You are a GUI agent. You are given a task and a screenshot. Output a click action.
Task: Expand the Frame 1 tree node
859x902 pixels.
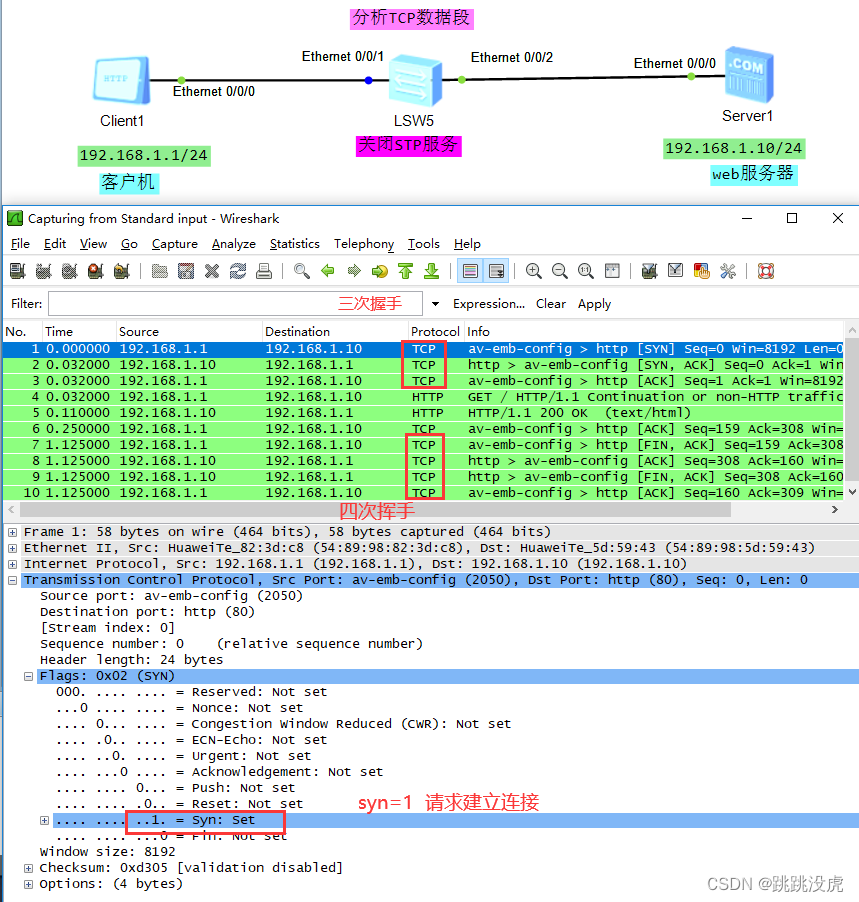click(x=12, y=532)
